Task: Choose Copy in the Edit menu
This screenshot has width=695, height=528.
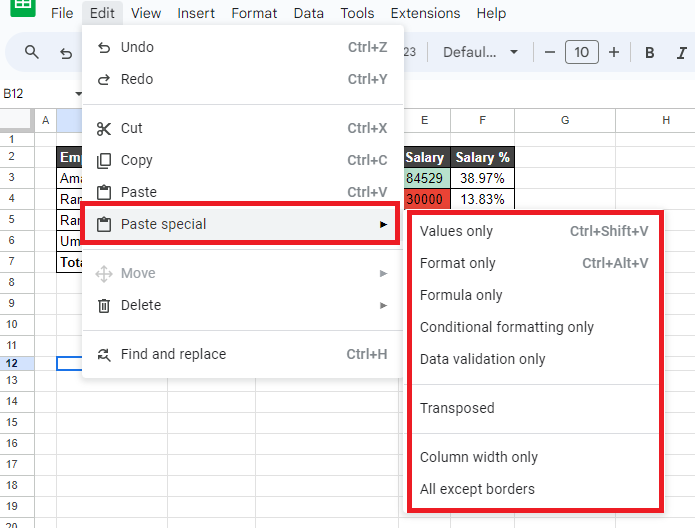Action: (x=242, y=160)
